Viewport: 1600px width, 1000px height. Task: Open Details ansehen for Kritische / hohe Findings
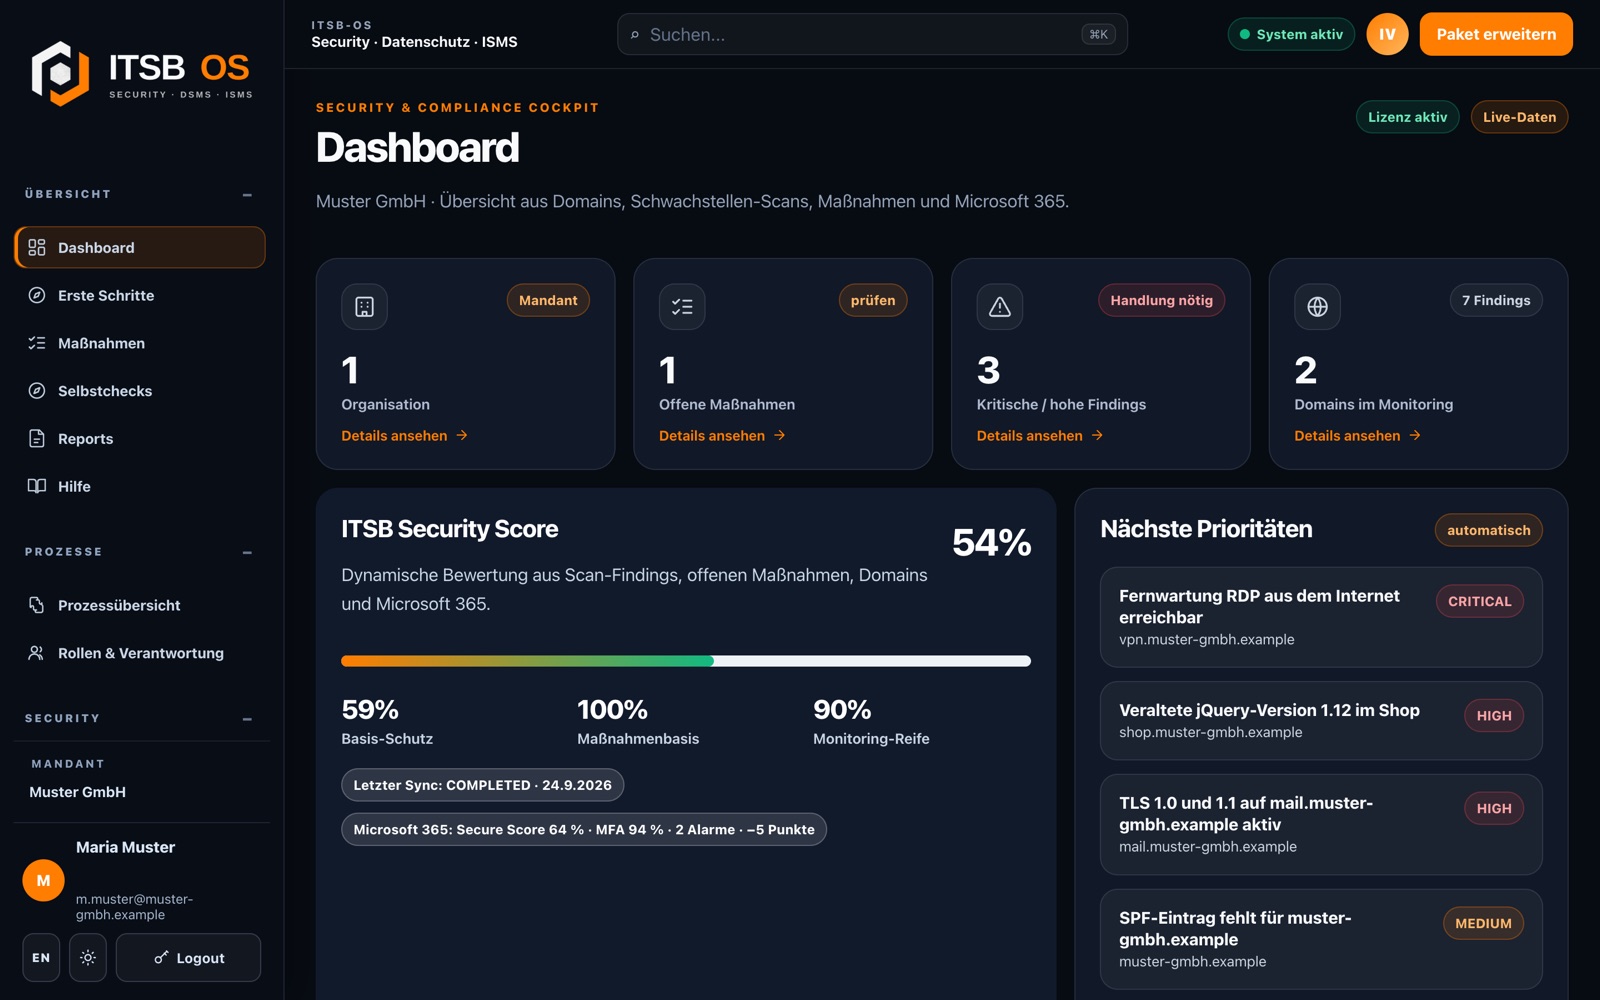coord(1040,436)
